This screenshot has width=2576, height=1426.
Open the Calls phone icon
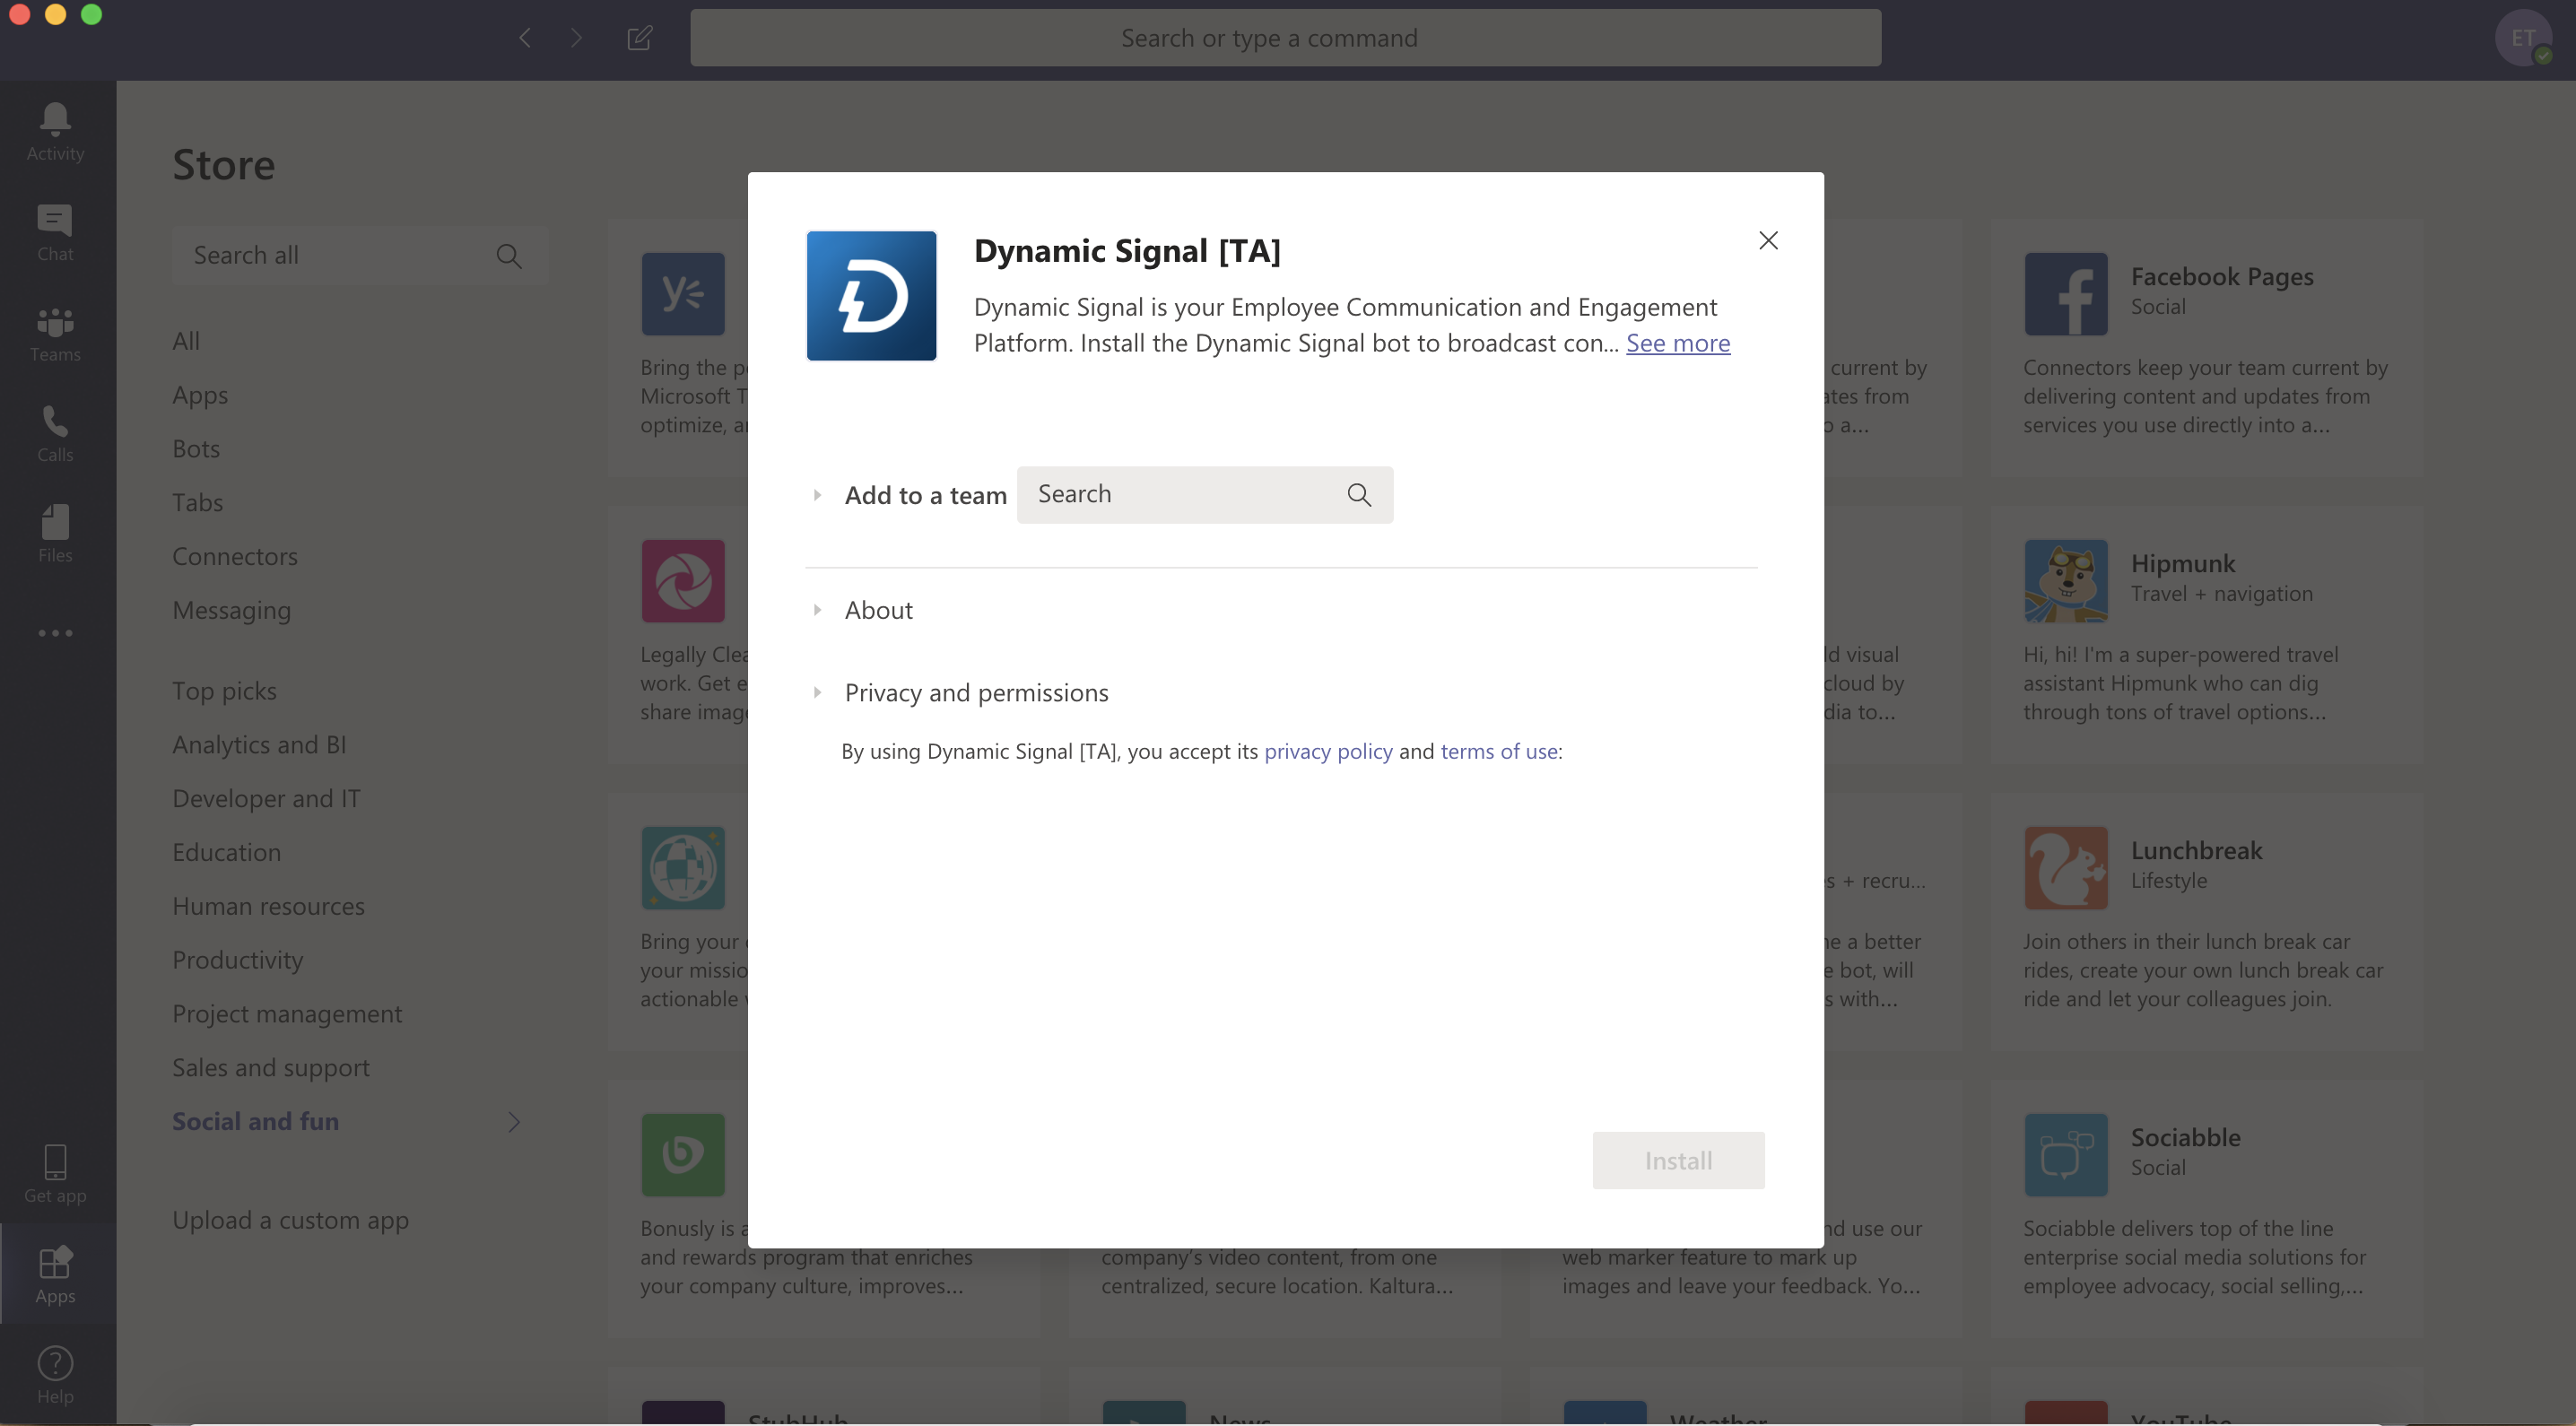click(x=55, y=421)
